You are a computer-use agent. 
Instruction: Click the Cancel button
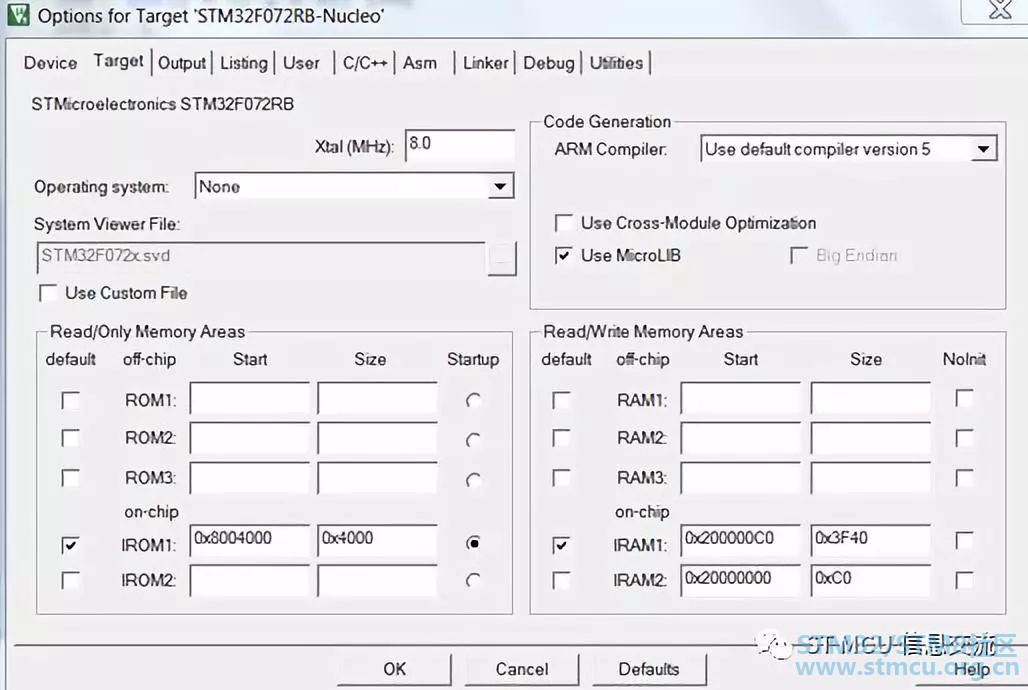522,669
